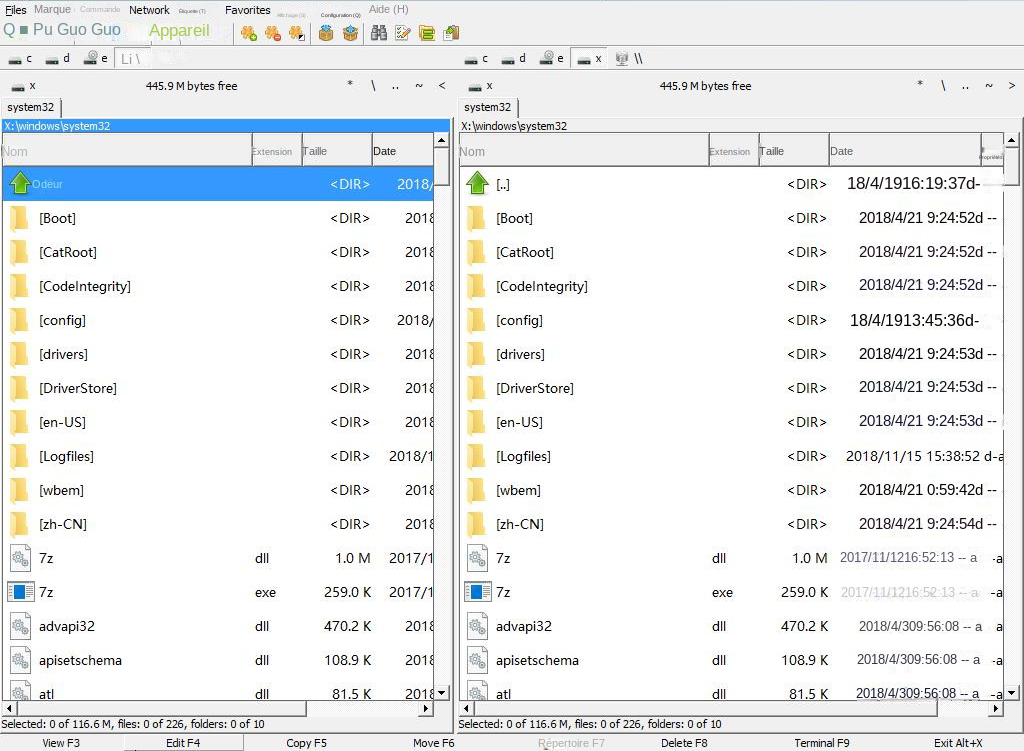The image size is (1024, 751).
Task: Click the Synchronize directories toolbar icon
Action: coord(428,33)
